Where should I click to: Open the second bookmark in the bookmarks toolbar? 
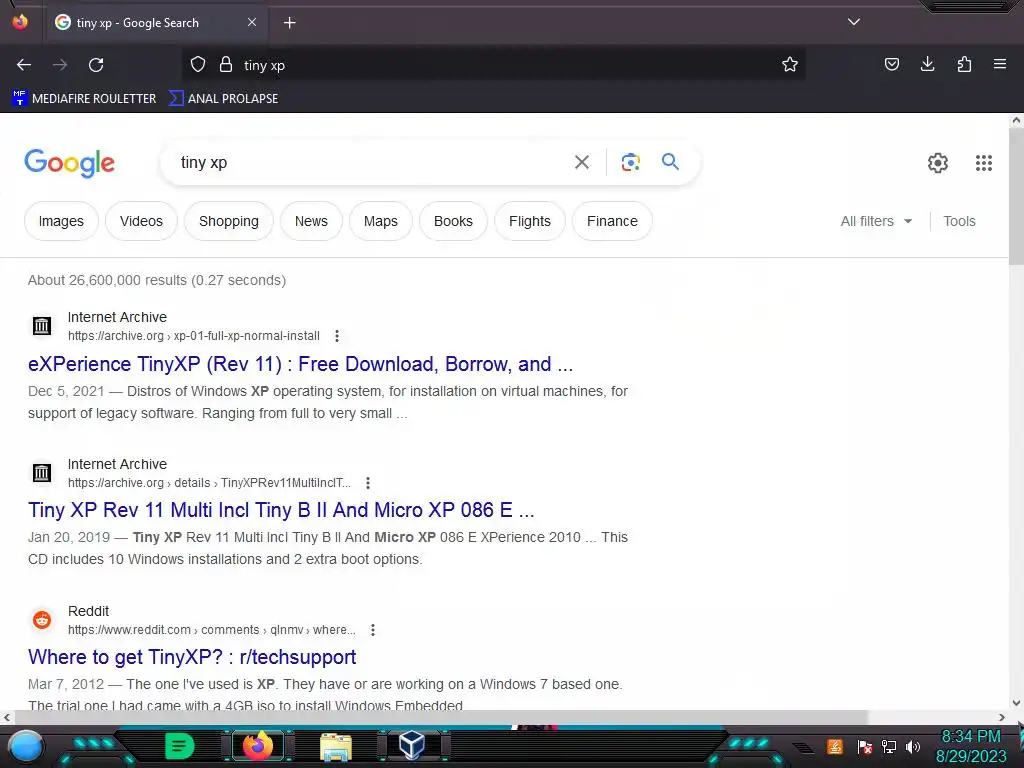[x=223, y=99]
